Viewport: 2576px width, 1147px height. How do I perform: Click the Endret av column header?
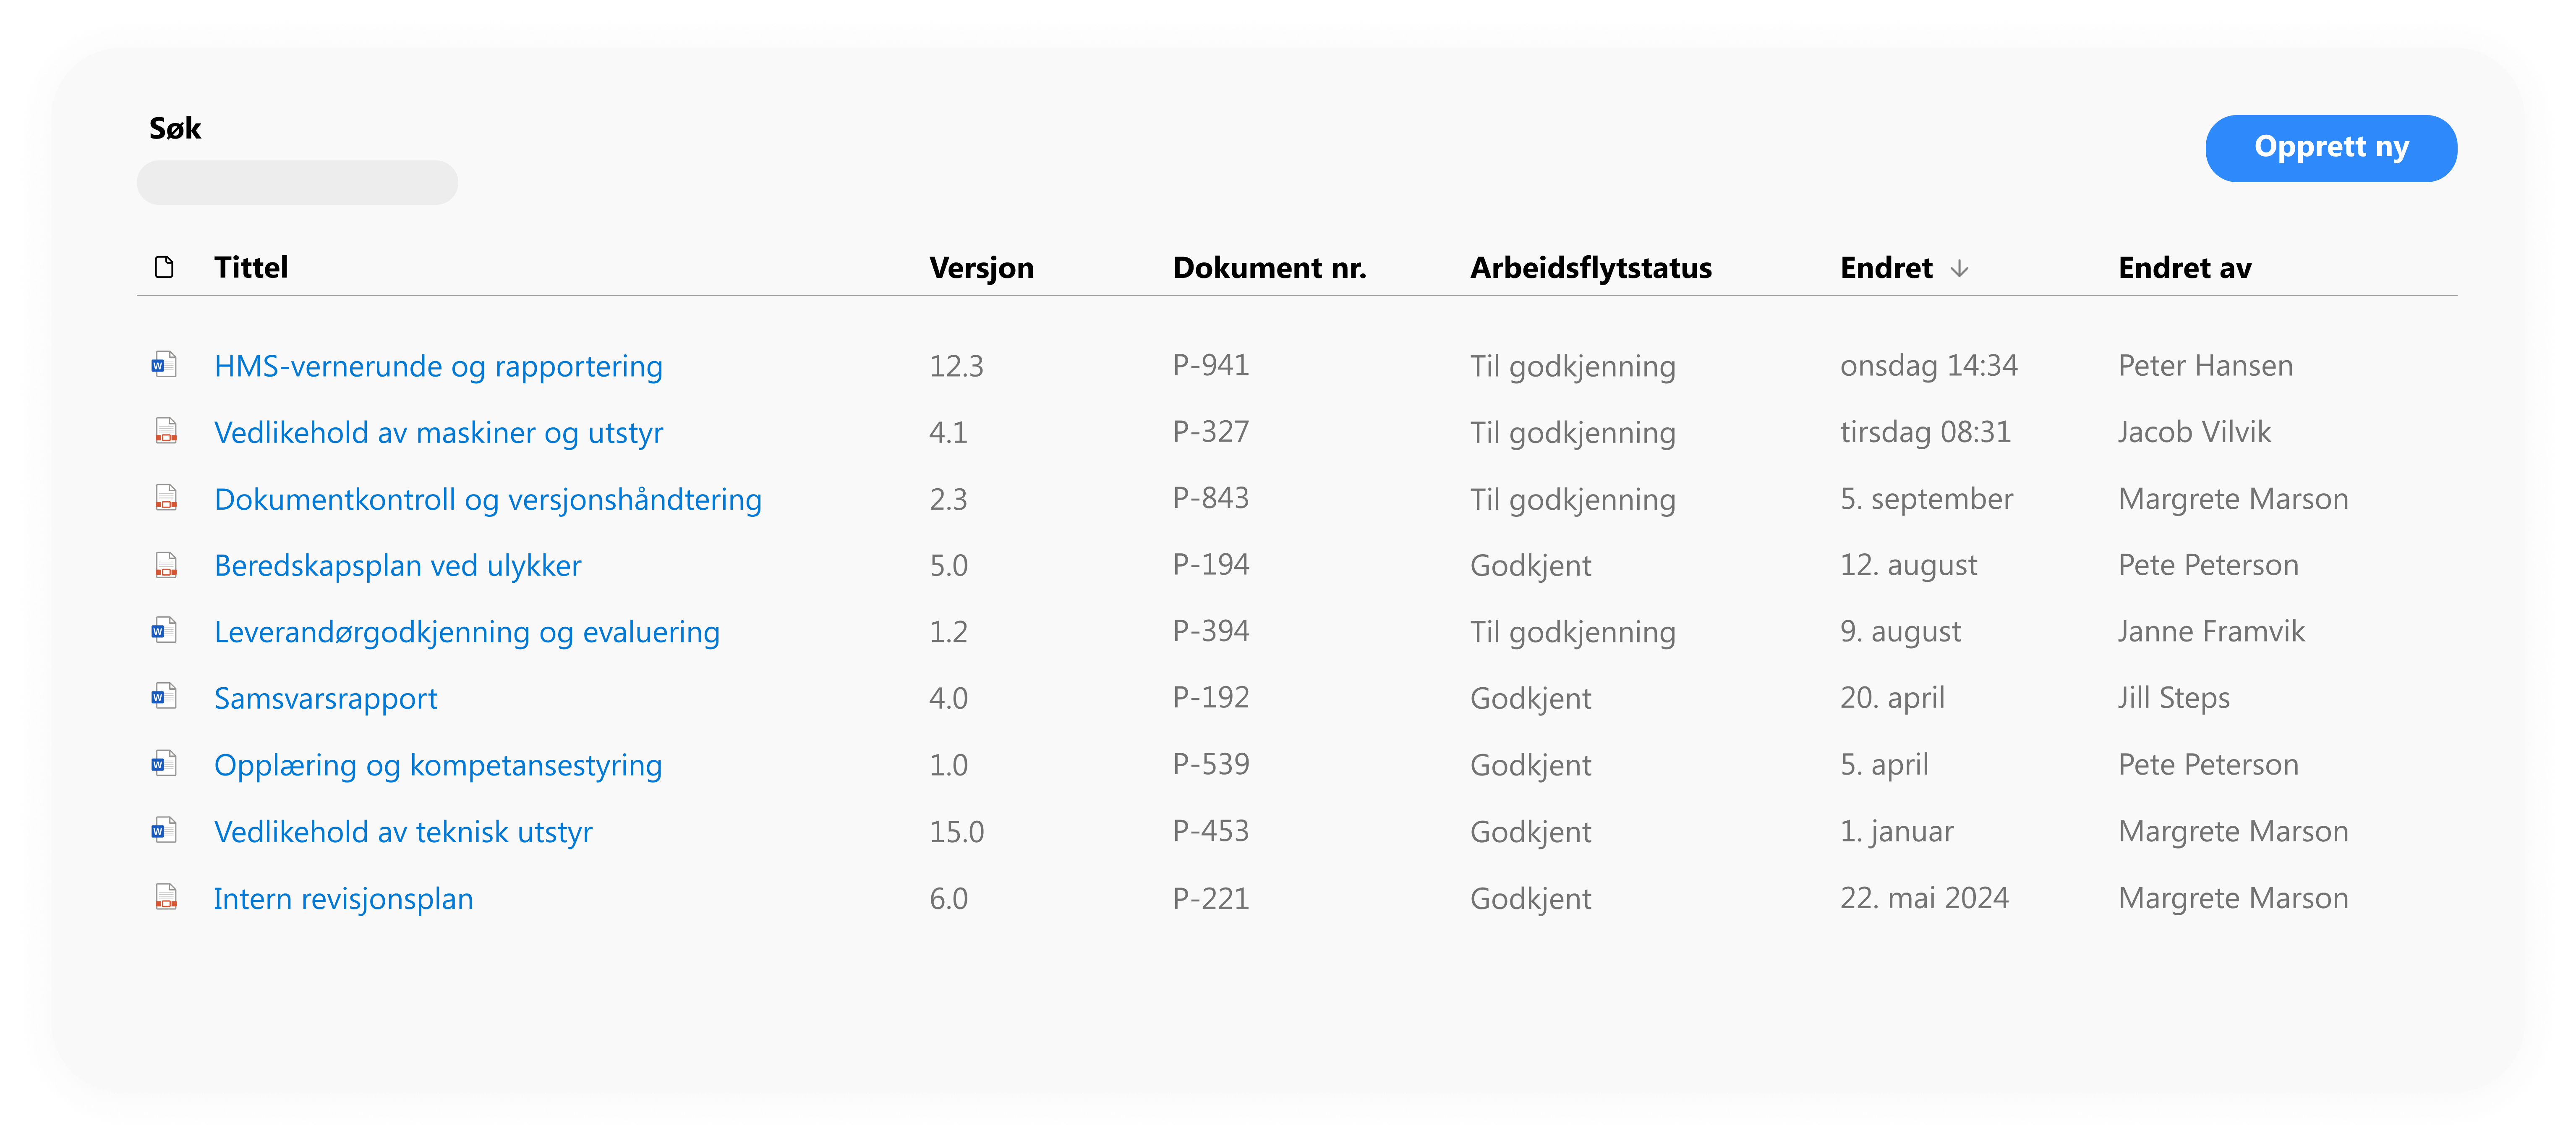(2184, 268)
